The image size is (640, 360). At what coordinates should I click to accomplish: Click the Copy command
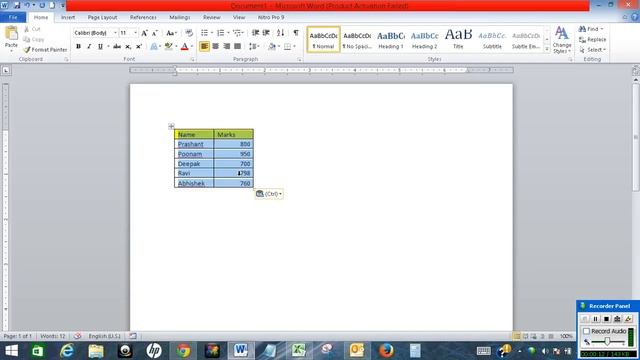(x=34, y=39)
